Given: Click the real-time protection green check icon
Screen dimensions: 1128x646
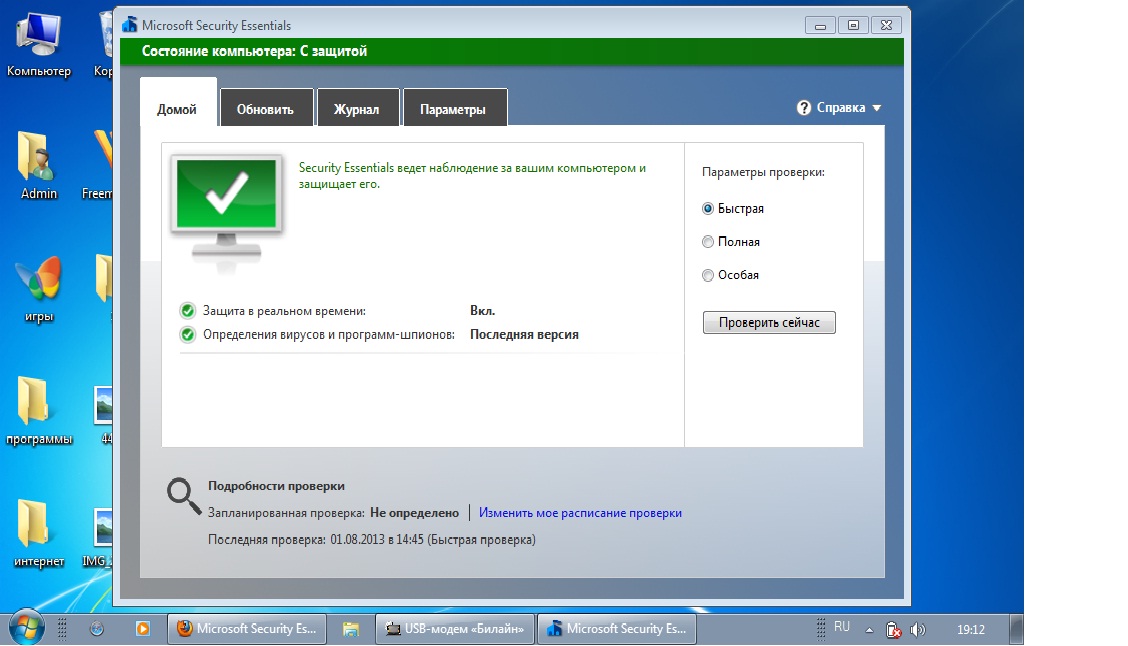Looking at the screenshot, I should 188,311.
